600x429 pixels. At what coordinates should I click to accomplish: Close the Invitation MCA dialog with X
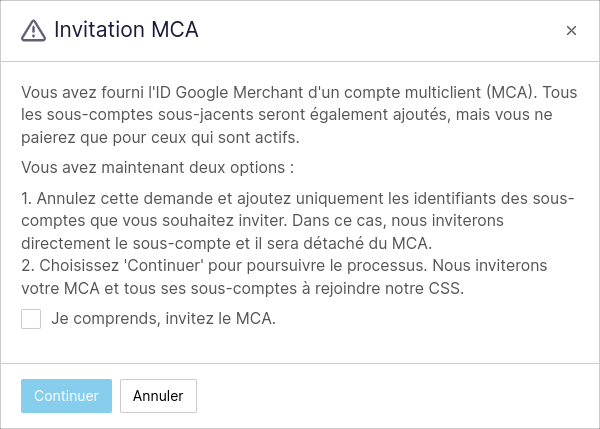point(571,30)
